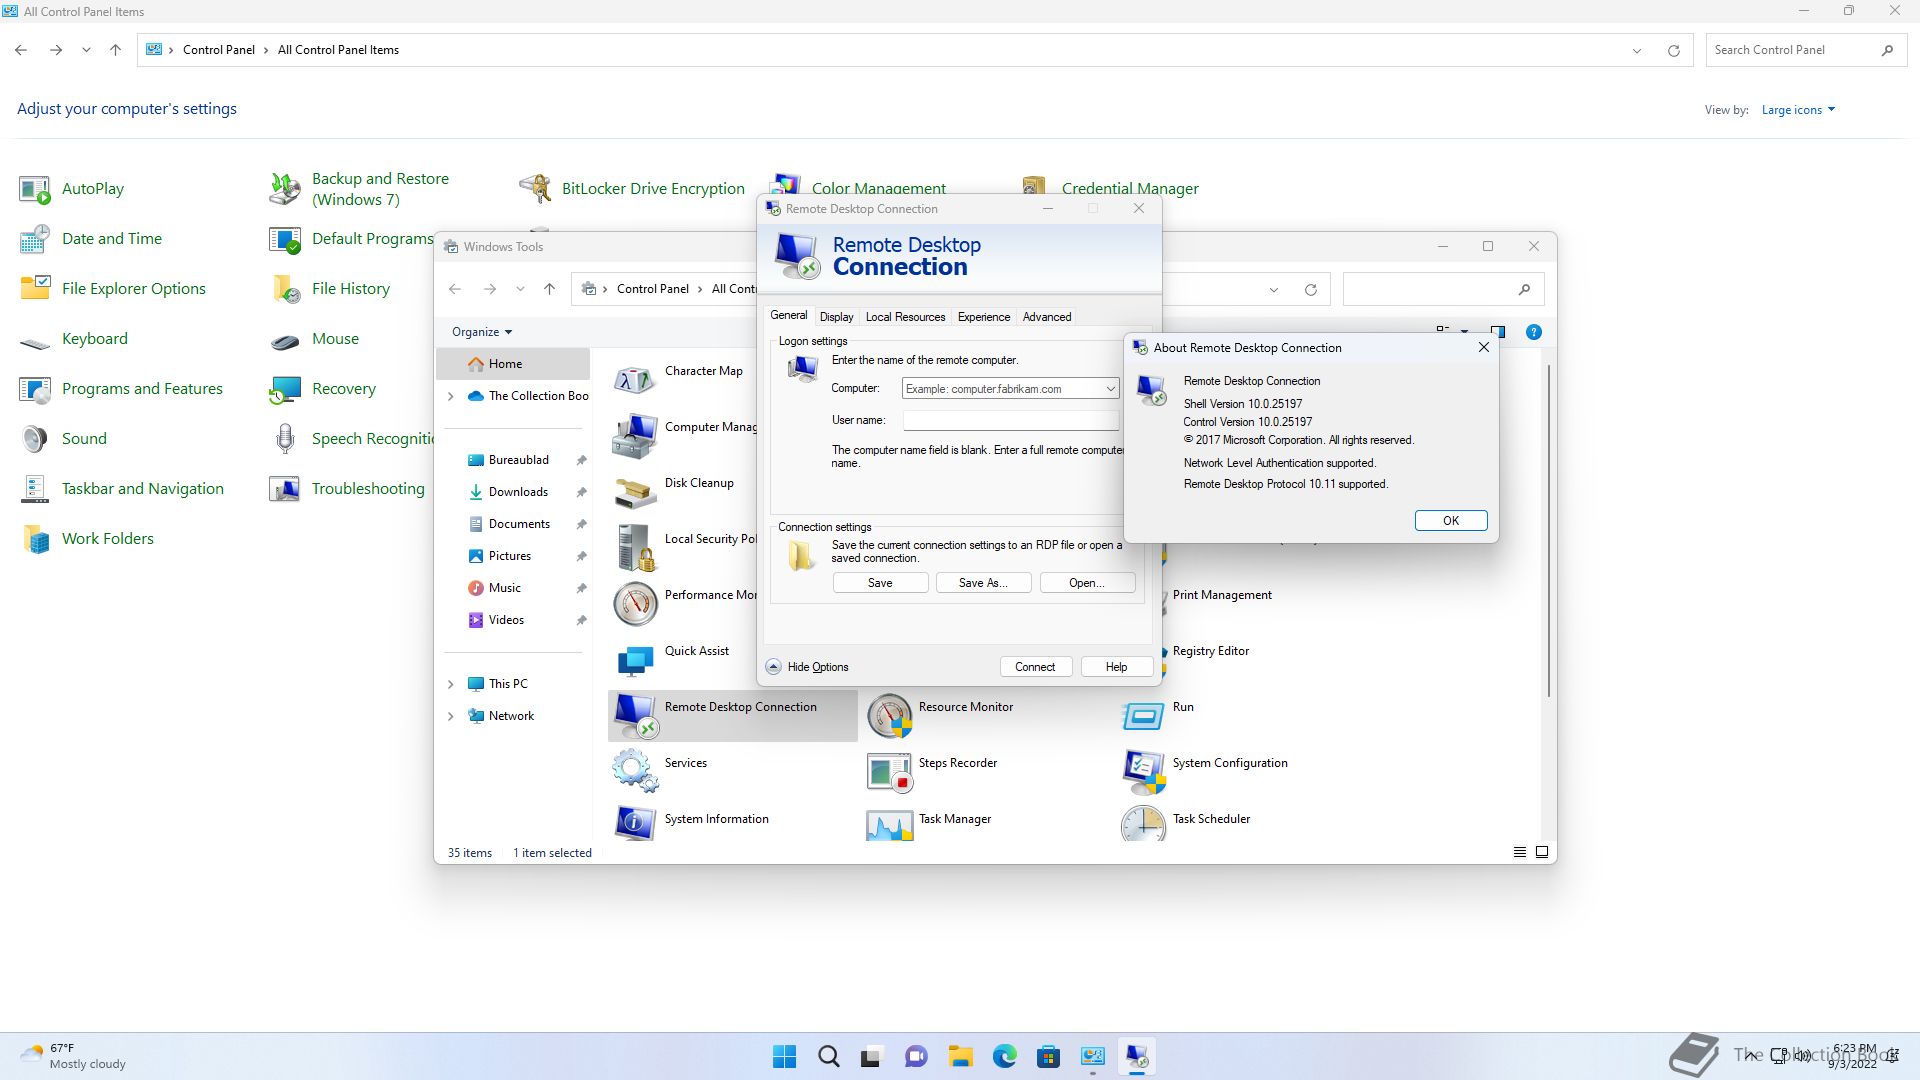The image size is (1920, 1080).
Task: Switch to Advanced tab
Action: pos(1047,317)
